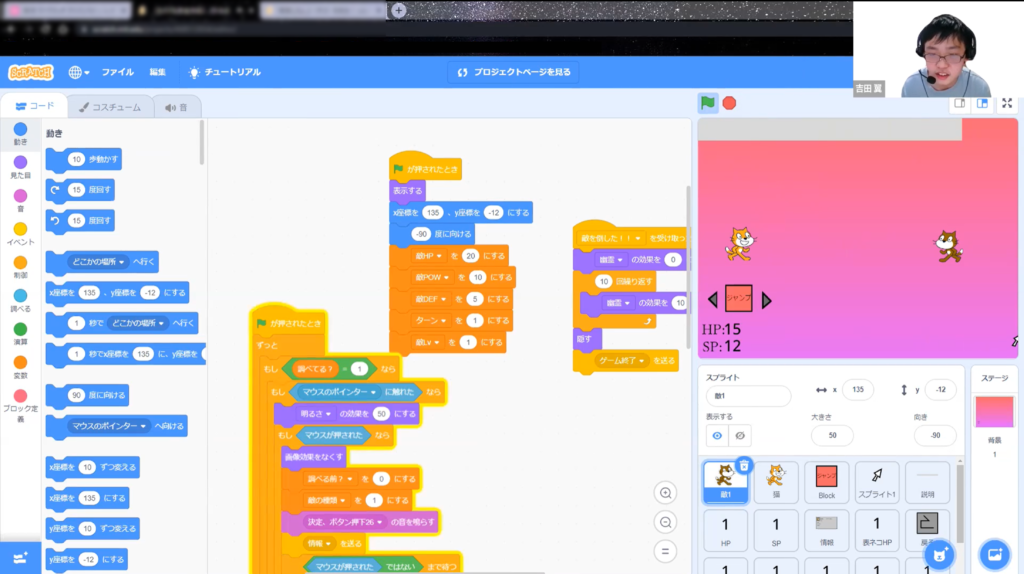Image resolution: width=1024 pixels, height=574 pixels.
Task: Select the stage backdrop thumbnail
Action: (994, 413)
